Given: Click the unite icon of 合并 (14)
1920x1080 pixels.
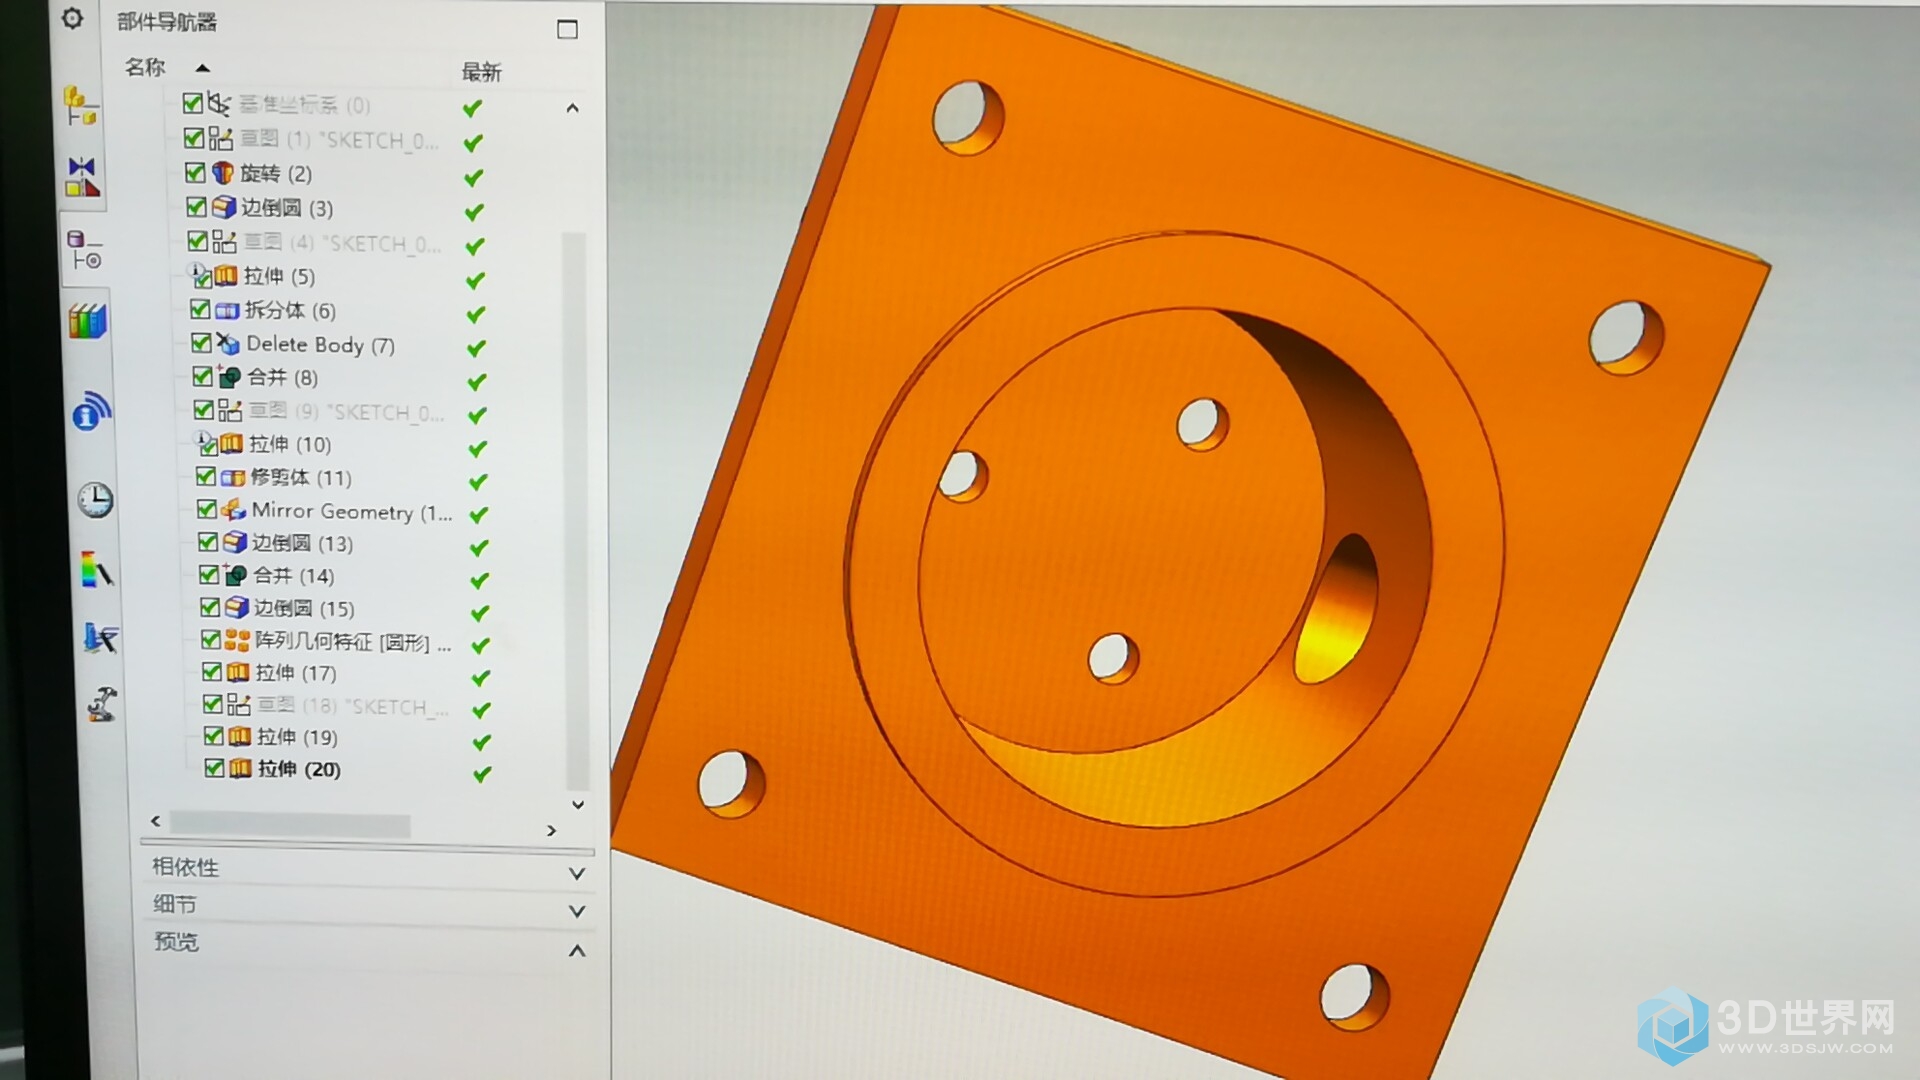Looking at the screenshot, I should coord(236,575).
